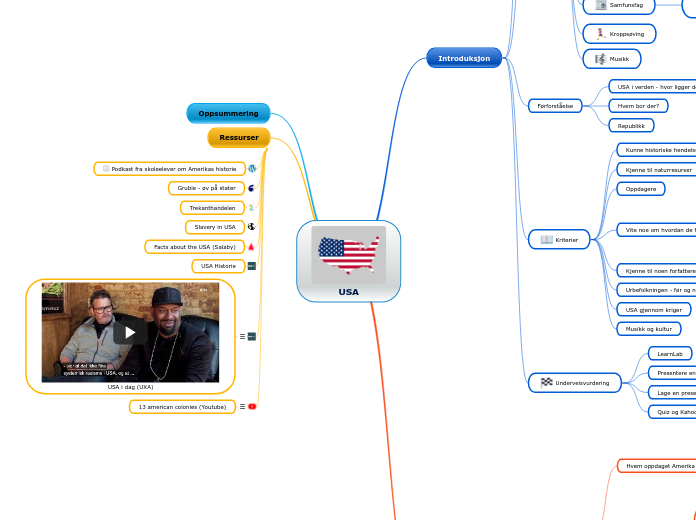Select the Kroppsøving node label
696x520 pixels.
point(627,34)
